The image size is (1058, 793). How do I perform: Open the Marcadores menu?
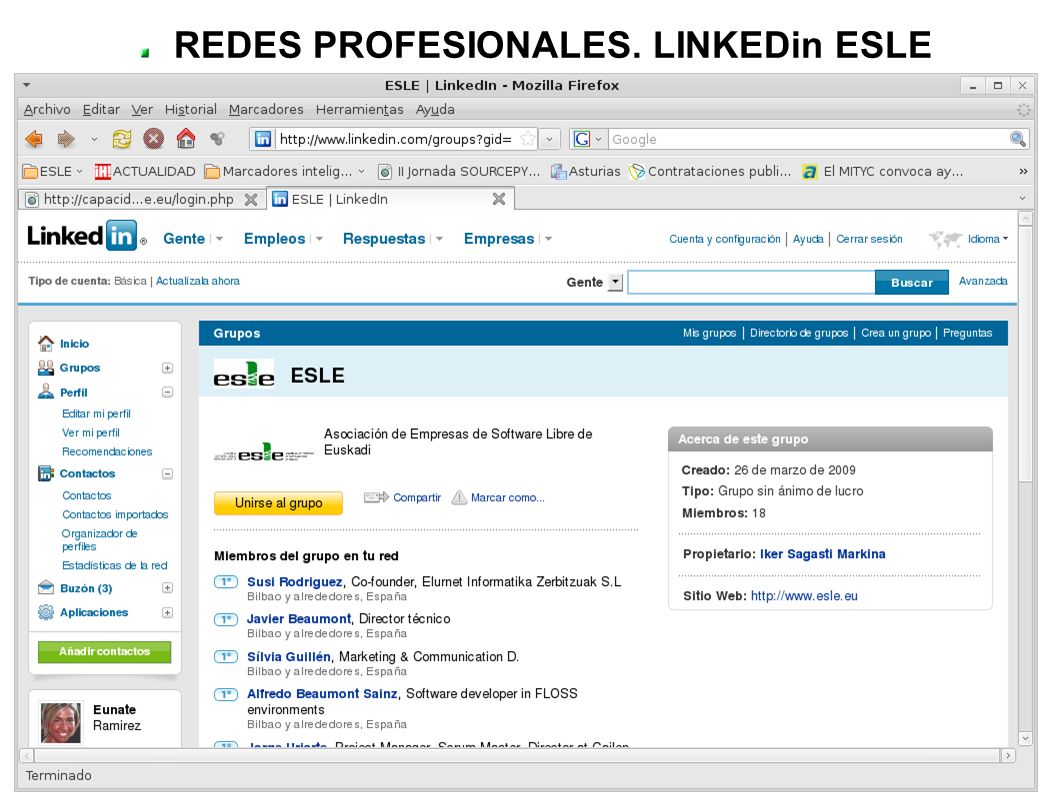266,109
